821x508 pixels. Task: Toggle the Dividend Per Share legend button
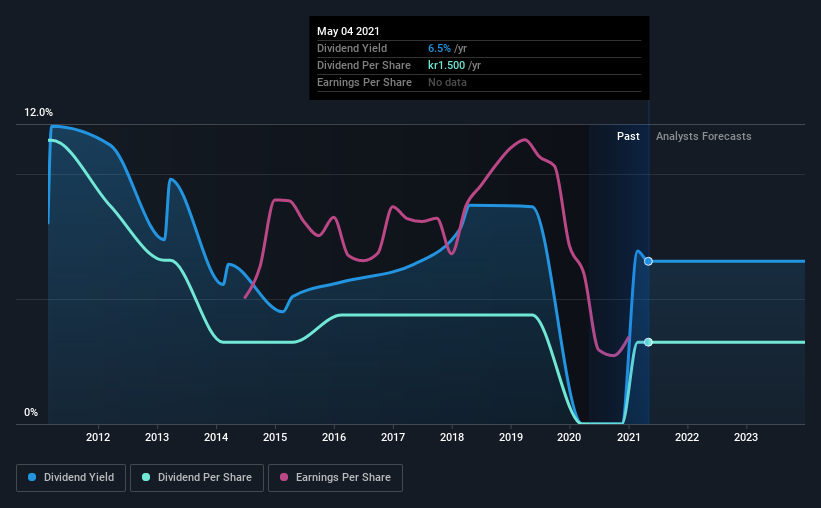197,478
